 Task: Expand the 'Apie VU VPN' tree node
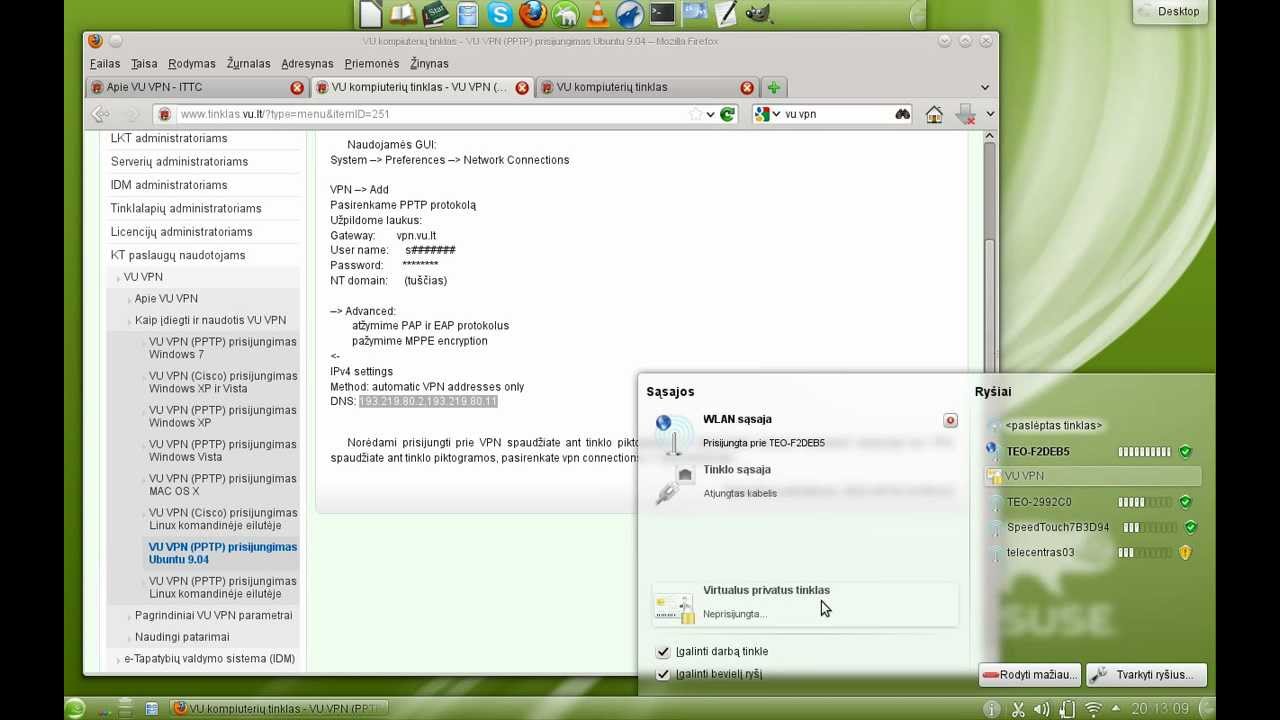[x=129, y=299]
